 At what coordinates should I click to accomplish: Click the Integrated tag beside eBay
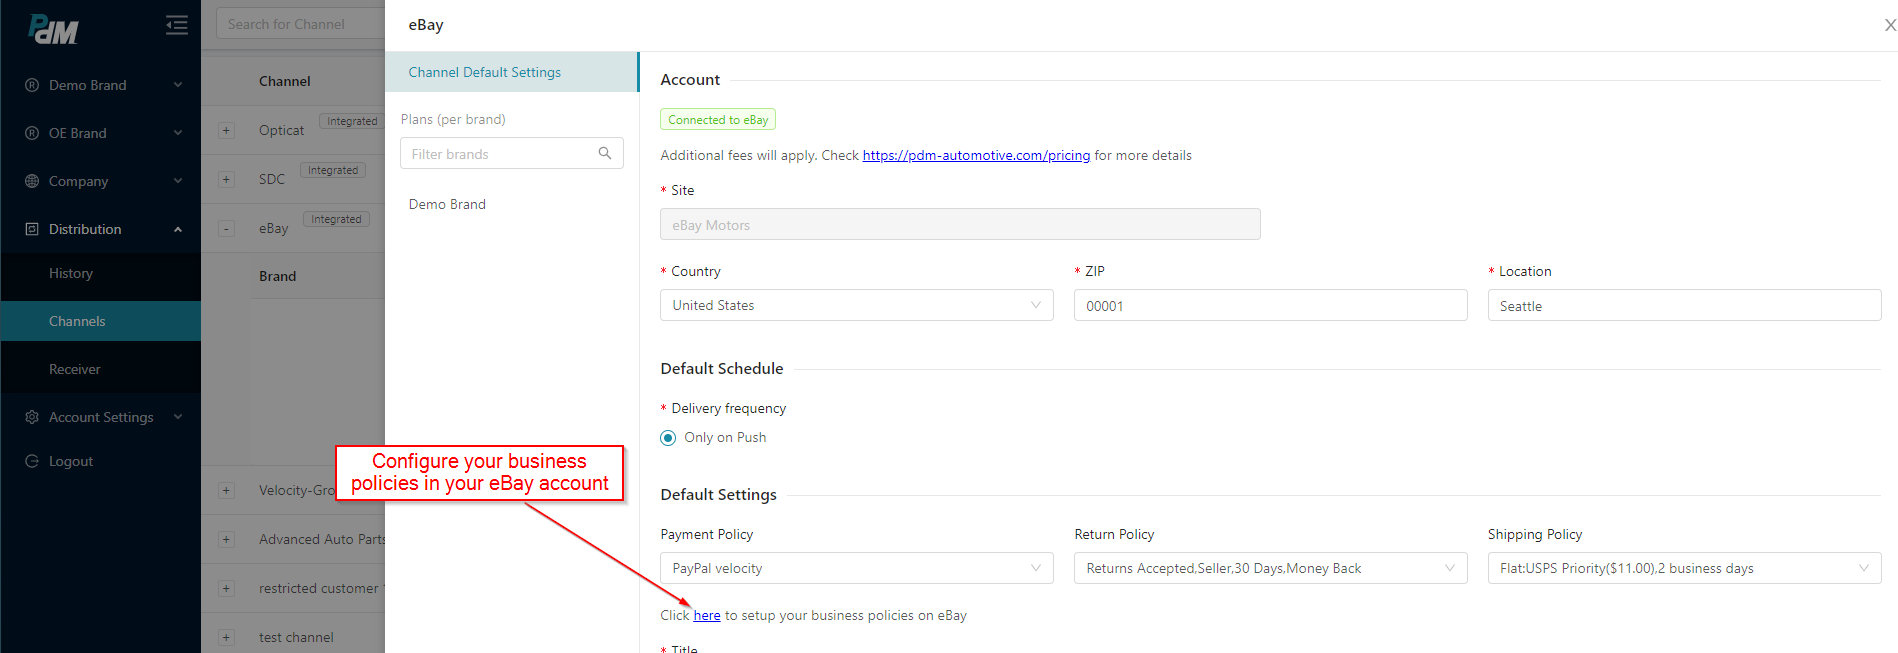click(x=336, y=219)
